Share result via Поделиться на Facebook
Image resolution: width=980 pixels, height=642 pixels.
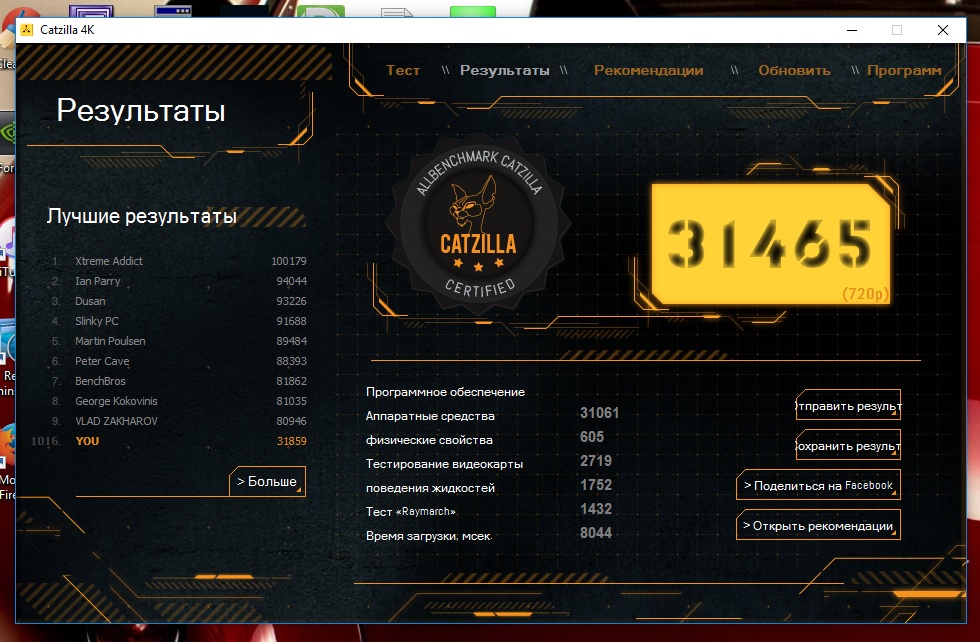[x=818, y=486]
